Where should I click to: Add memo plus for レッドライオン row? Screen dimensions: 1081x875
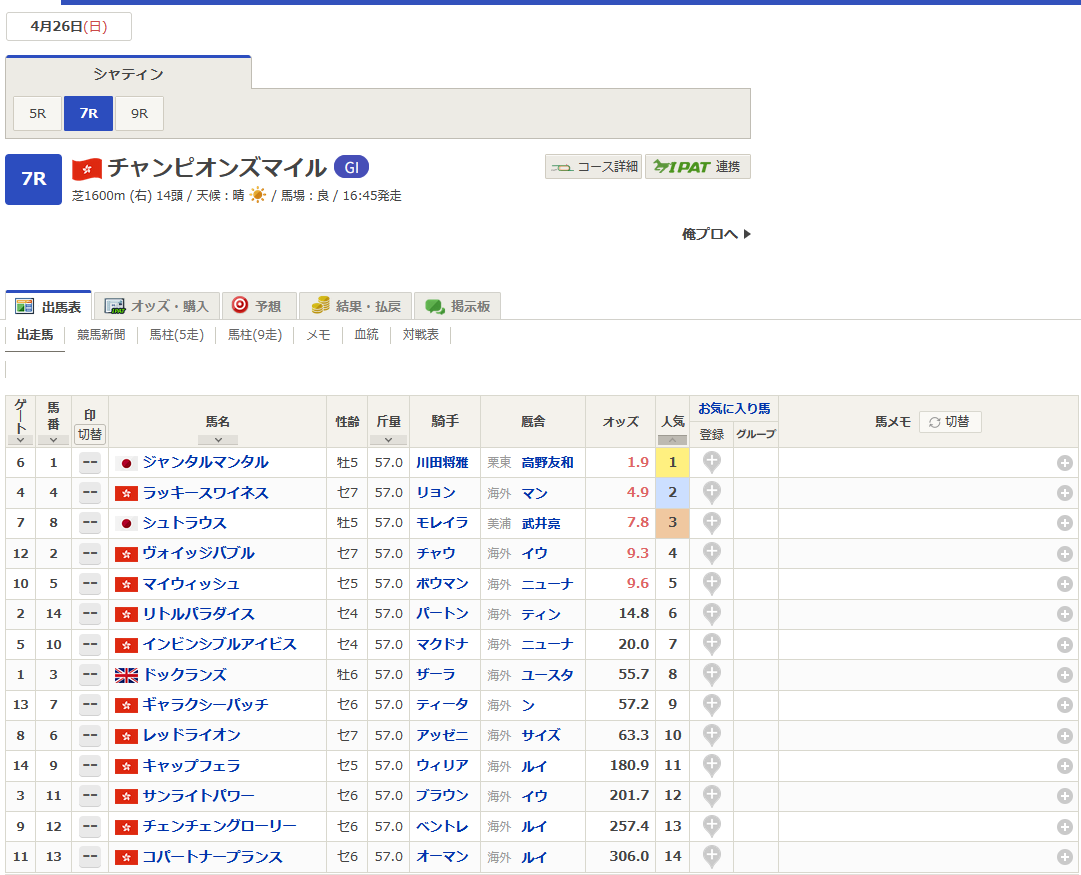[x=1064, y=736]
